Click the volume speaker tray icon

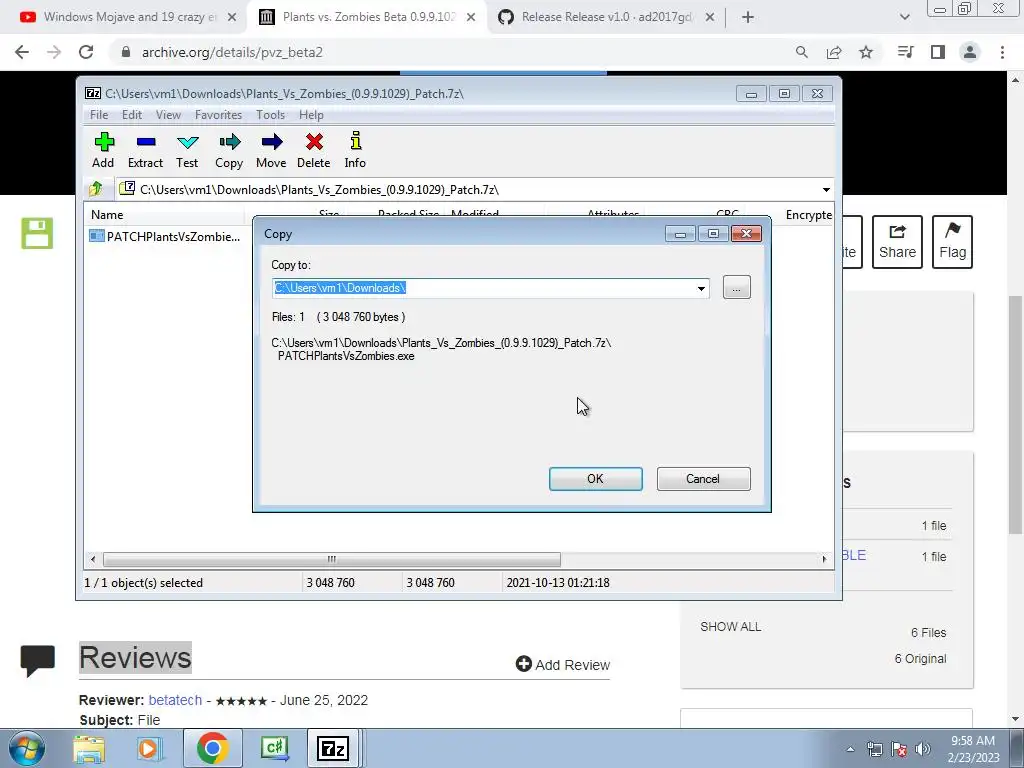[923, 750]
